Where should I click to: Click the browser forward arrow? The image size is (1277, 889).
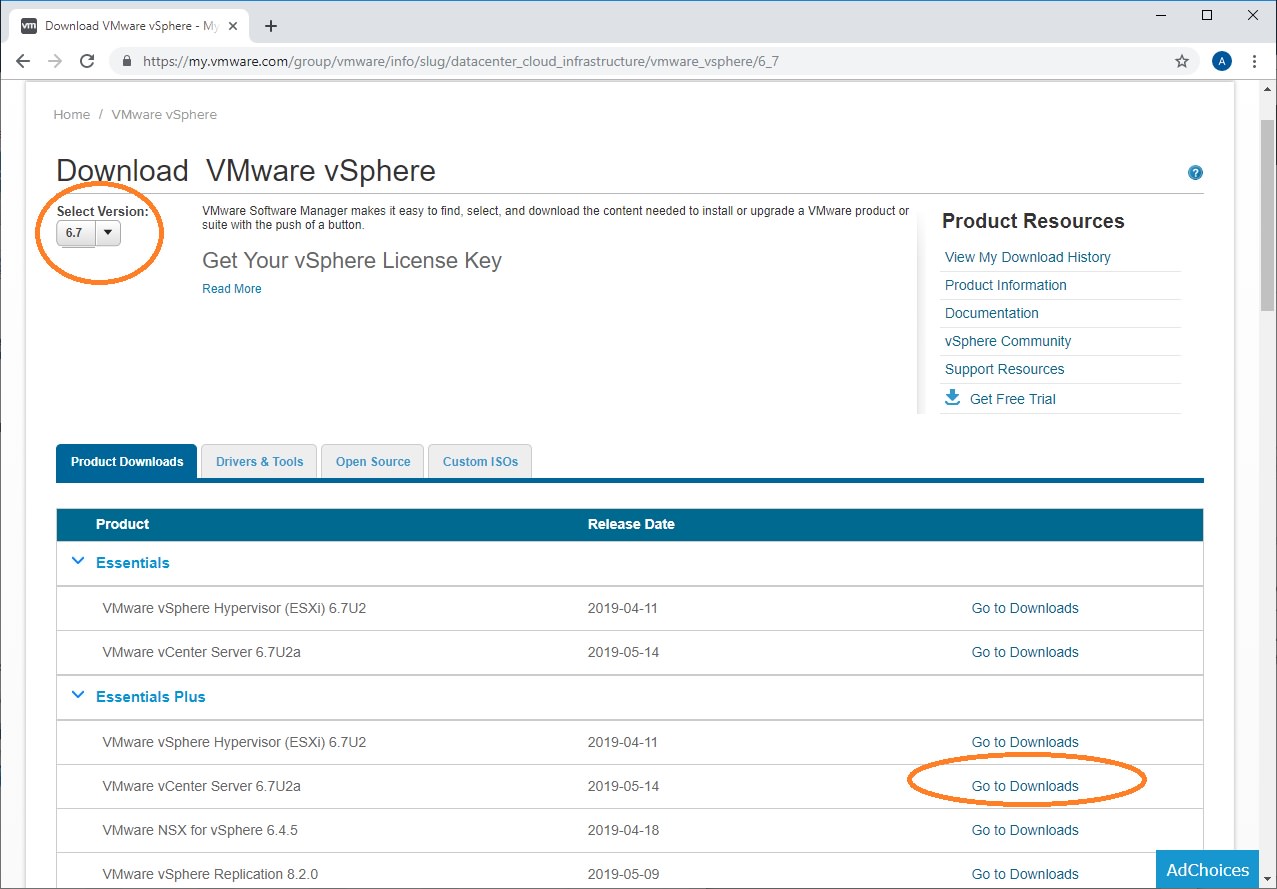pos(55,61)
